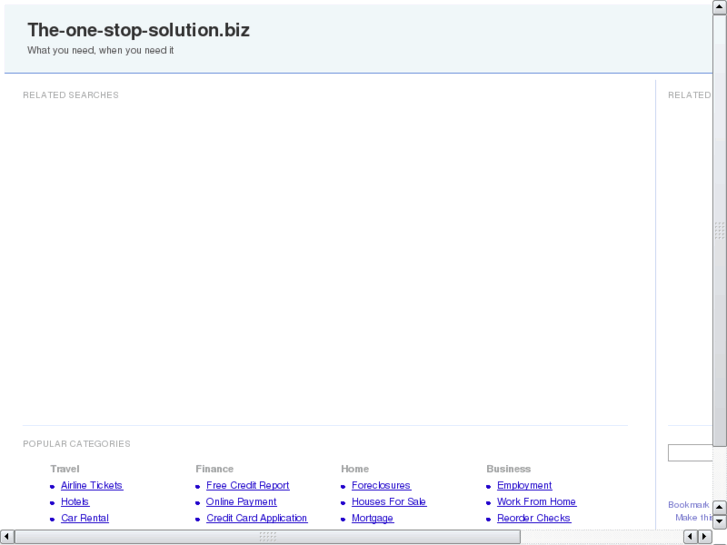
Task: Click the Home category heading
Action: point(355,469)
